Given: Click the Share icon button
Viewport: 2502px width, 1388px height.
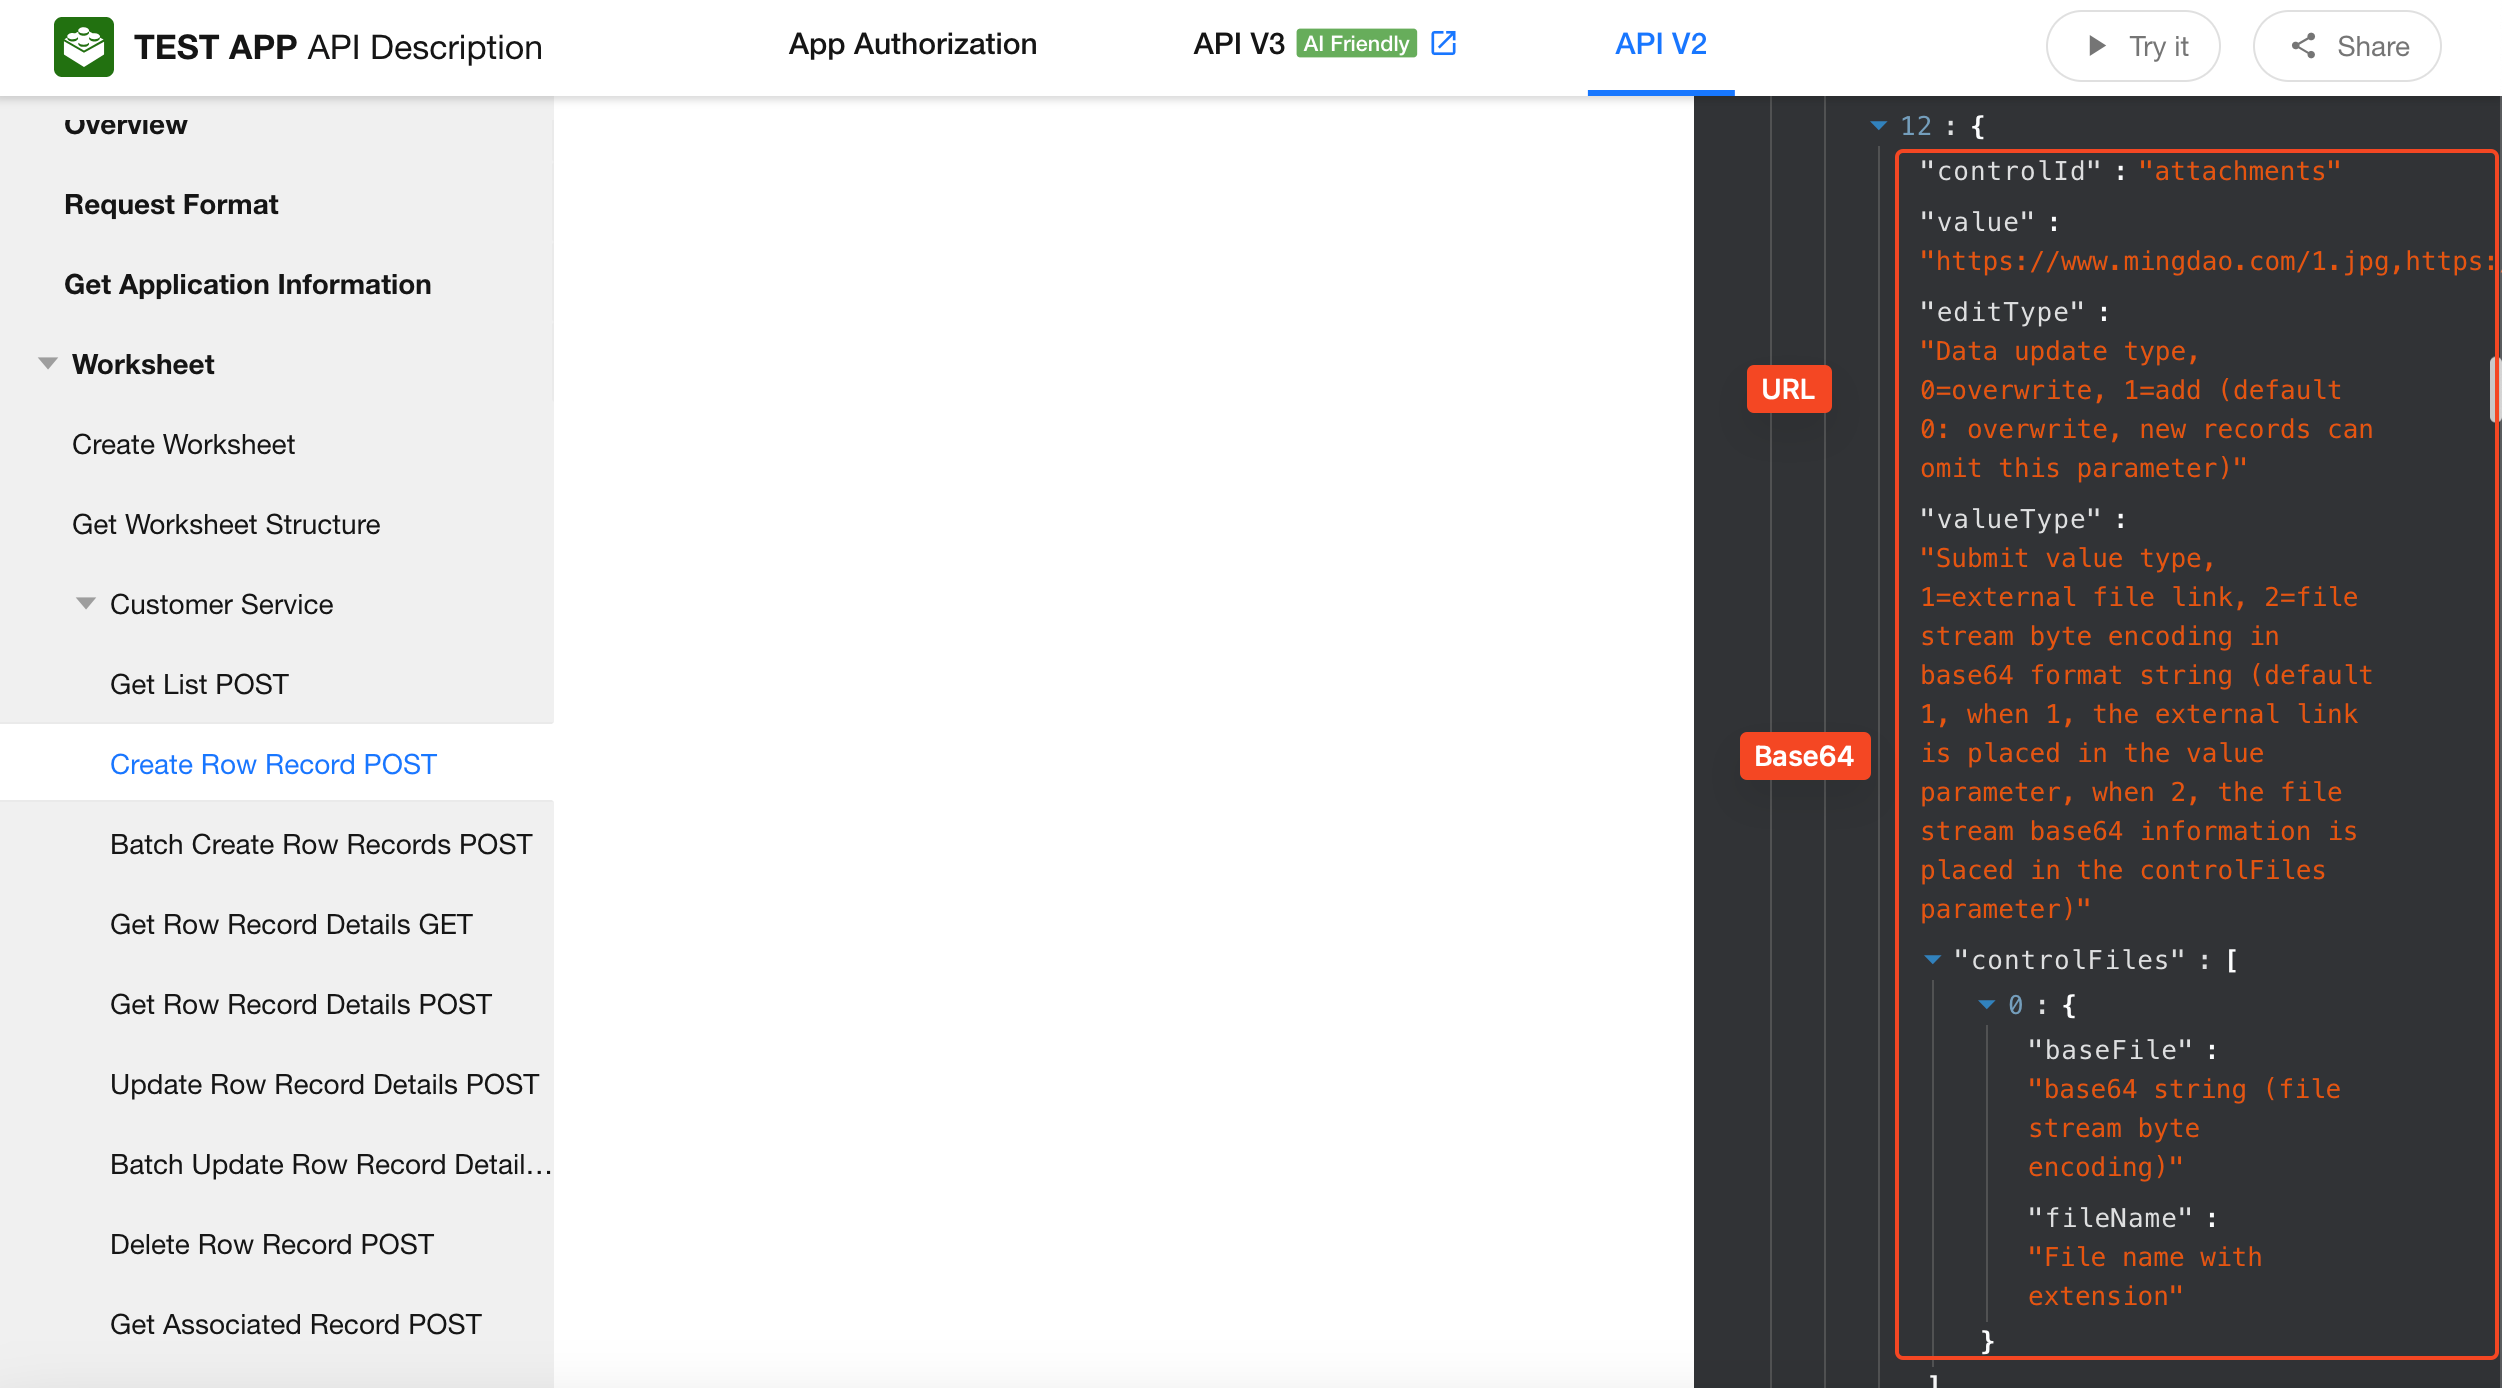Looking at the screenshot, I should [2303, 46].
